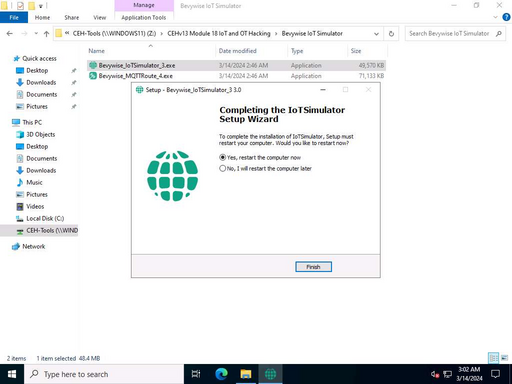Click the Manage contextual tab
Screen dimensions: 512x384
click(144, 5)
